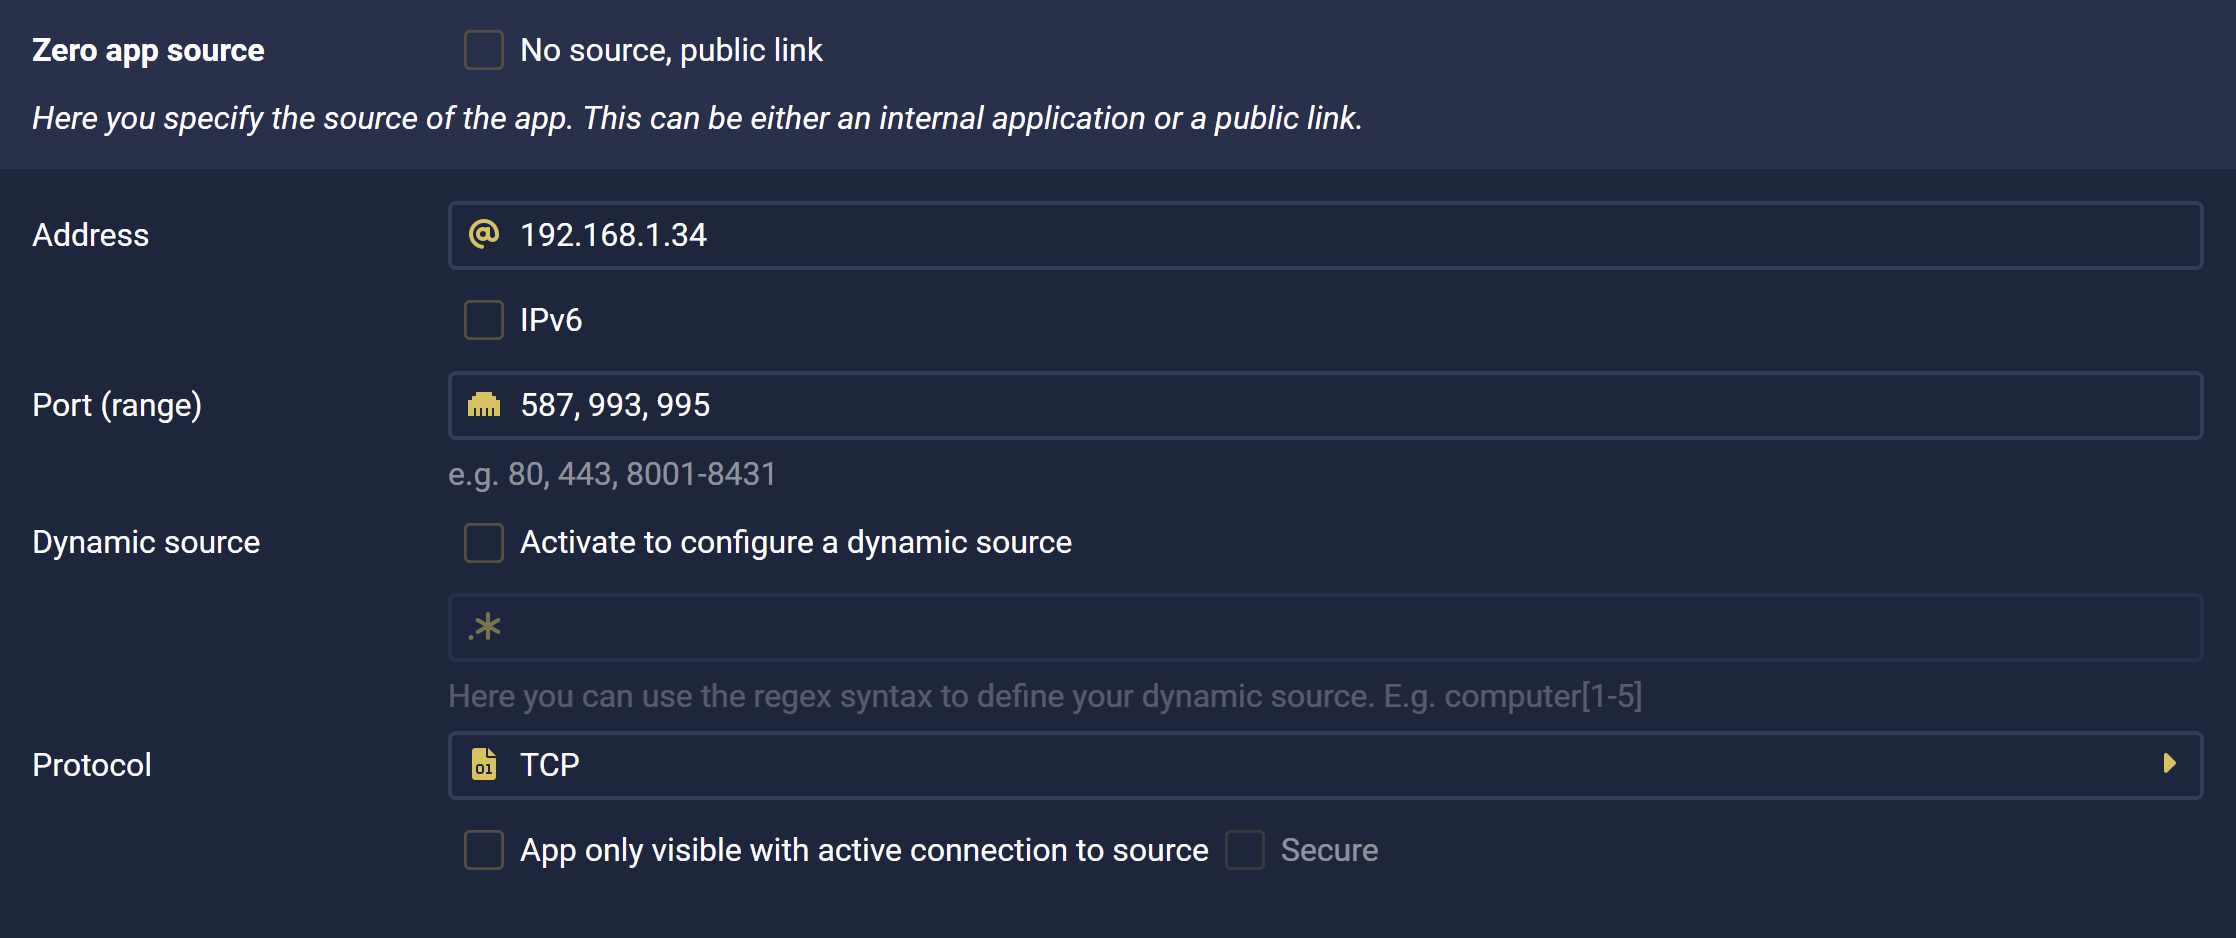Click the ethernet port icon in Port field
This screenshot has width=2236, height=938.
point(484,405)
